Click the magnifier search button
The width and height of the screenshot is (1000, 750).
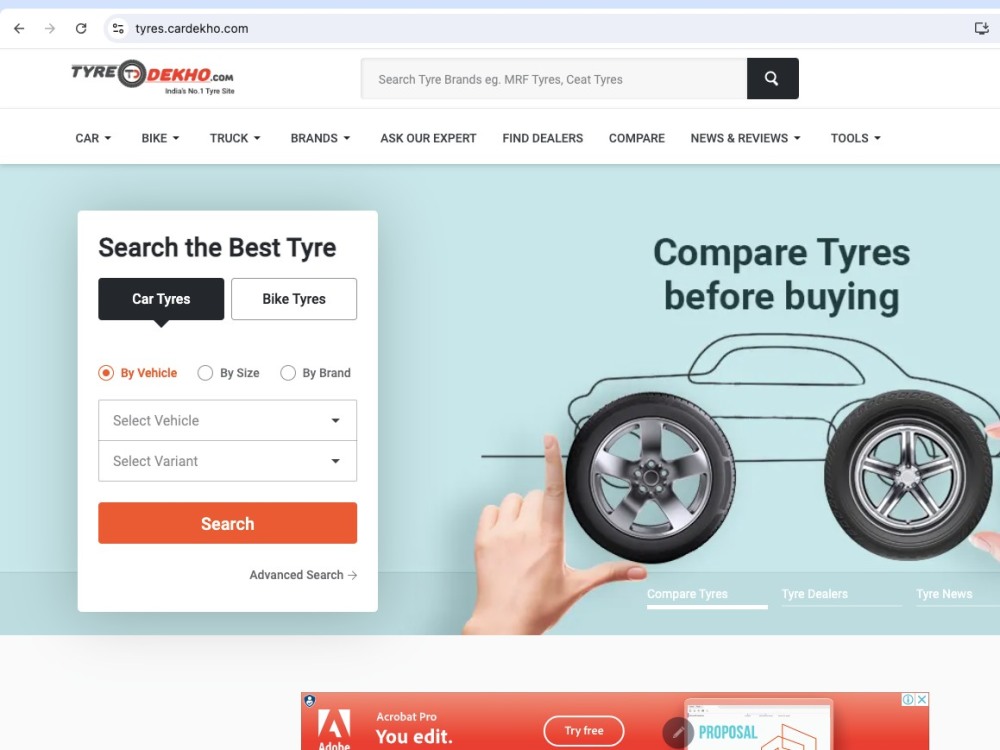772,78
